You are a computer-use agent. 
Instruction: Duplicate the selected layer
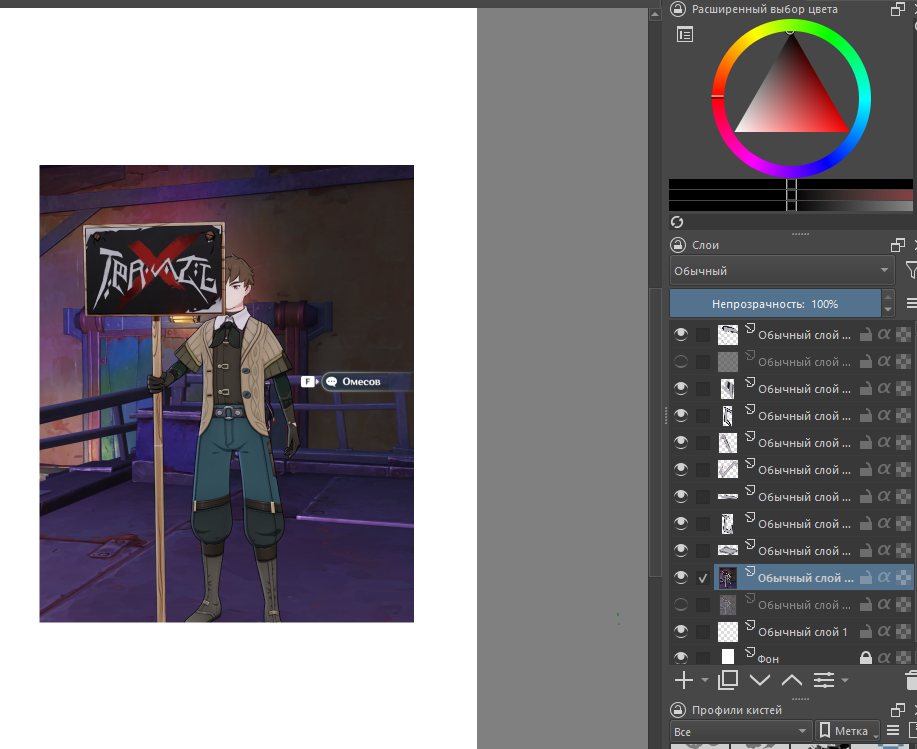point(728,680)
